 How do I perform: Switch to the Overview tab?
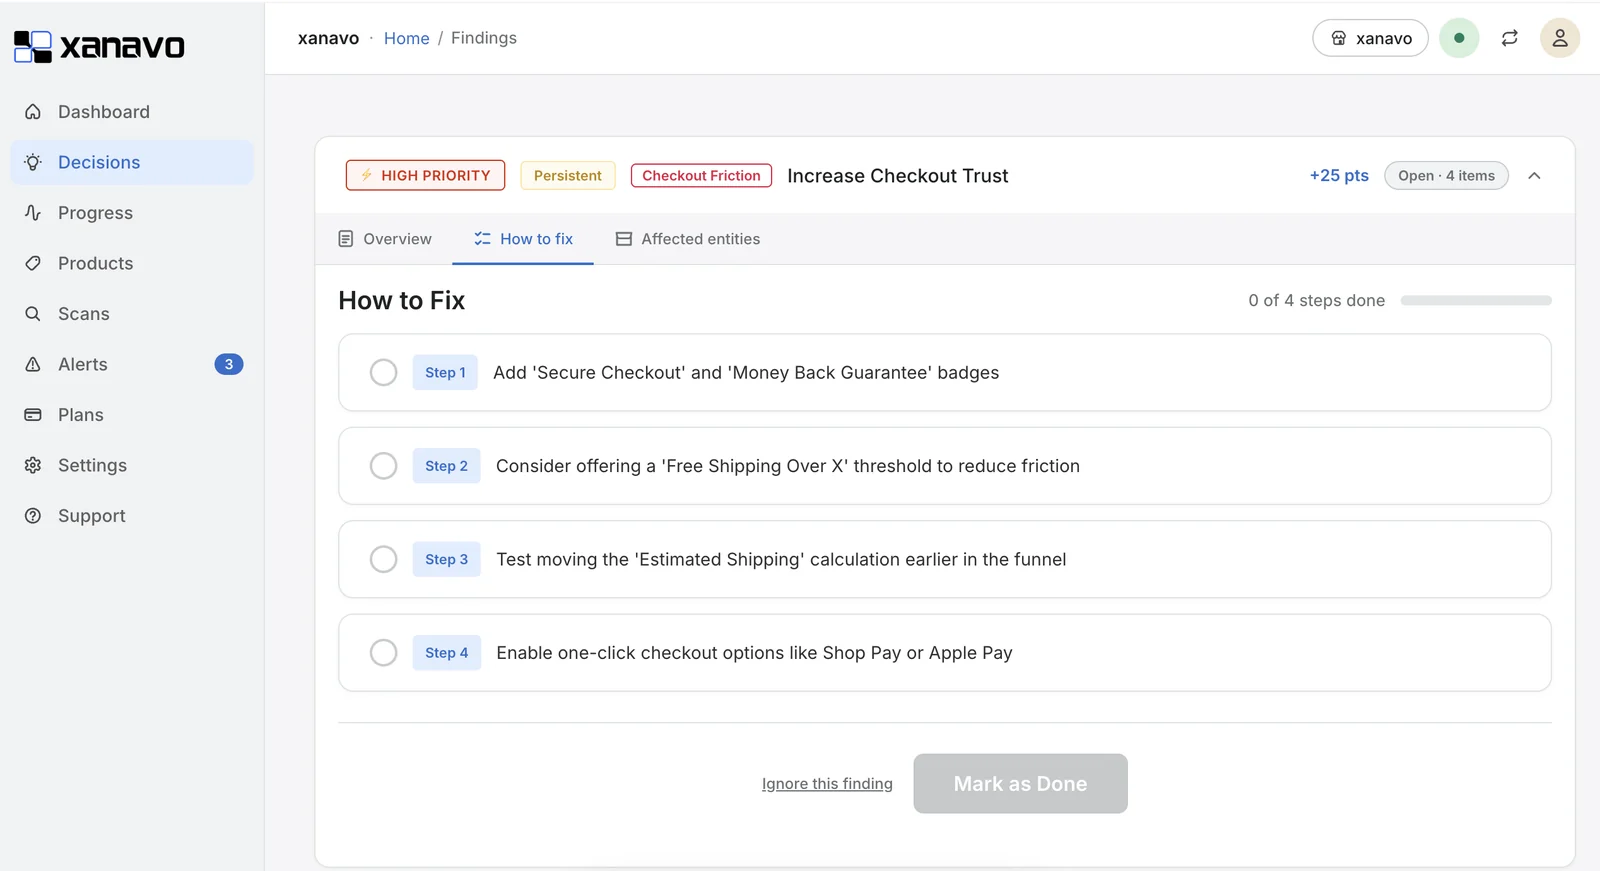coord(385,239)
